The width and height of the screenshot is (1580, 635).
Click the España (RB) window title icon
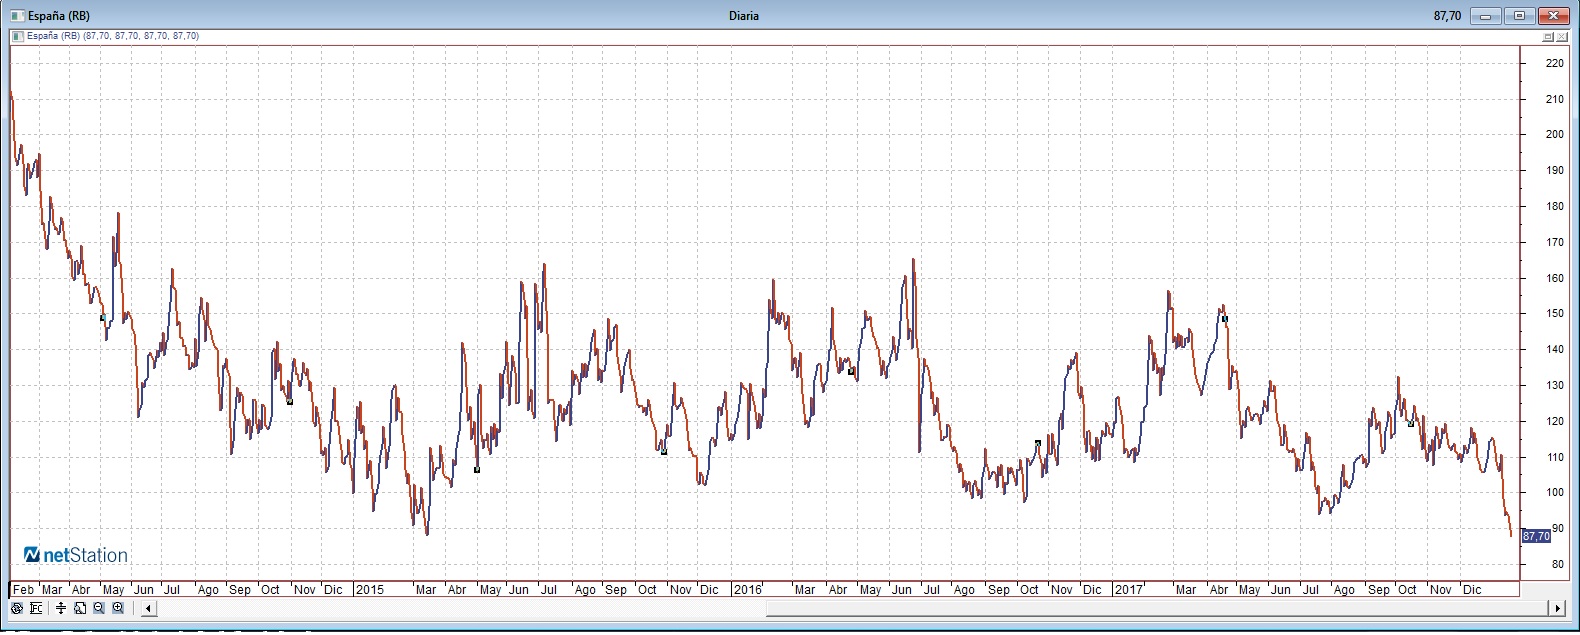coord(17,16)
